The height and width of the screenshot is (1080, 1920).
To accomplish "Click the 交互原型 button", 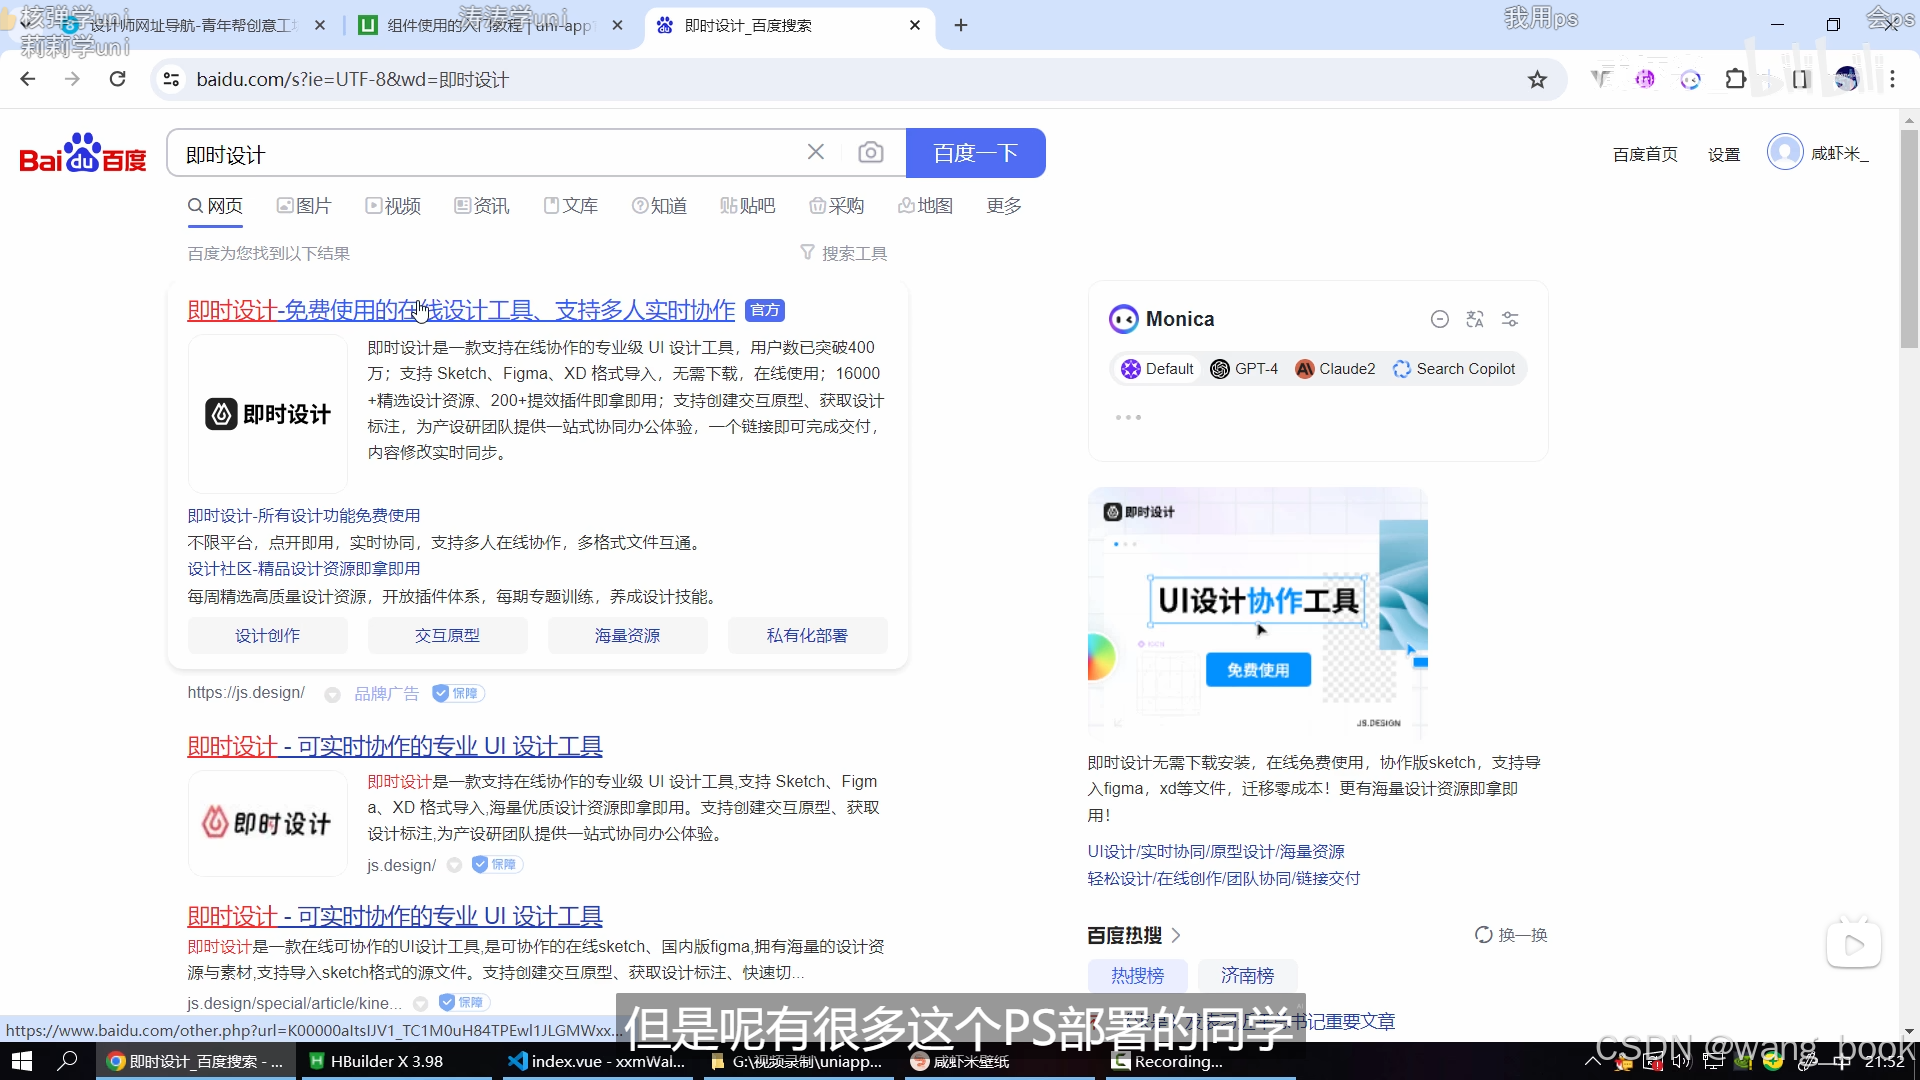I will [x=447, y=635].
